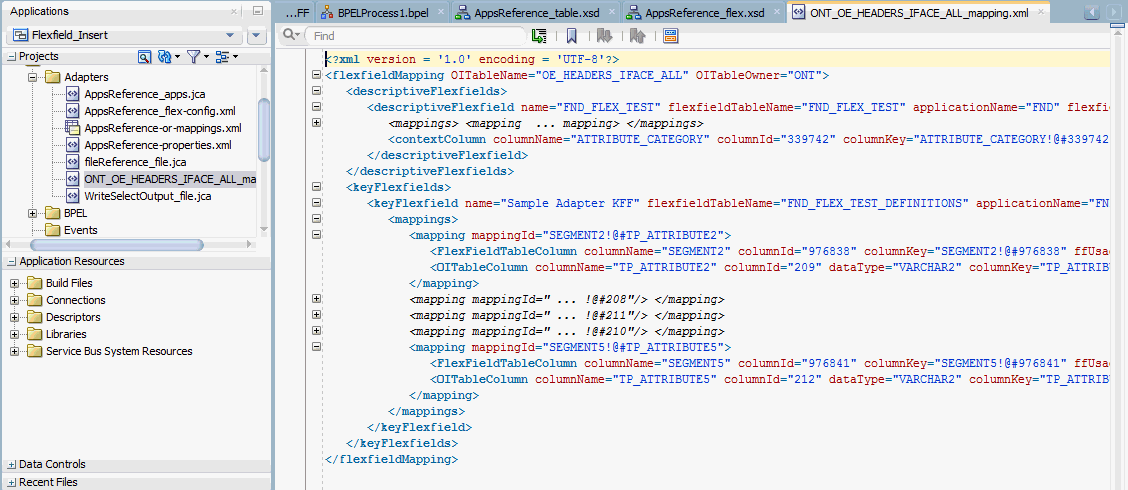Expand the Connections node

[x=15, y=300]
